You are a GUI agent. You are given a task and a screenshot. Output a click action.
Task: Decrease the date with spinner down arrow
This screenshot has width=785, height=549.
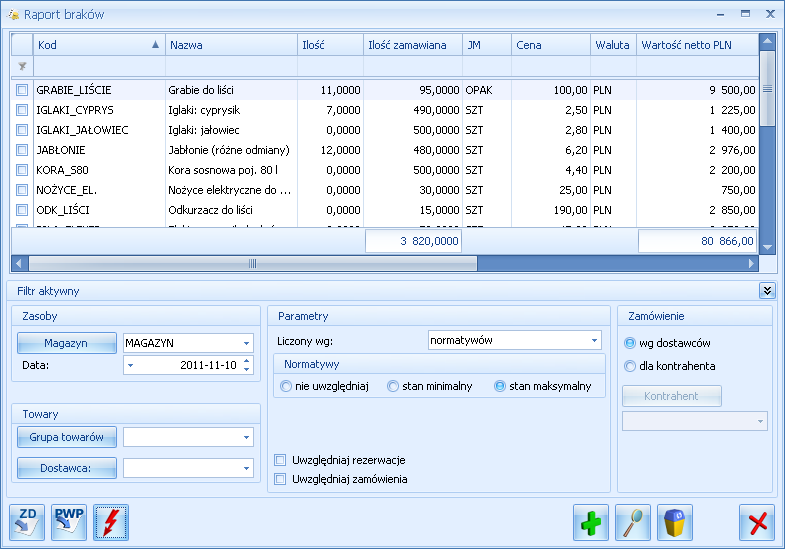(x=246, y=369)
